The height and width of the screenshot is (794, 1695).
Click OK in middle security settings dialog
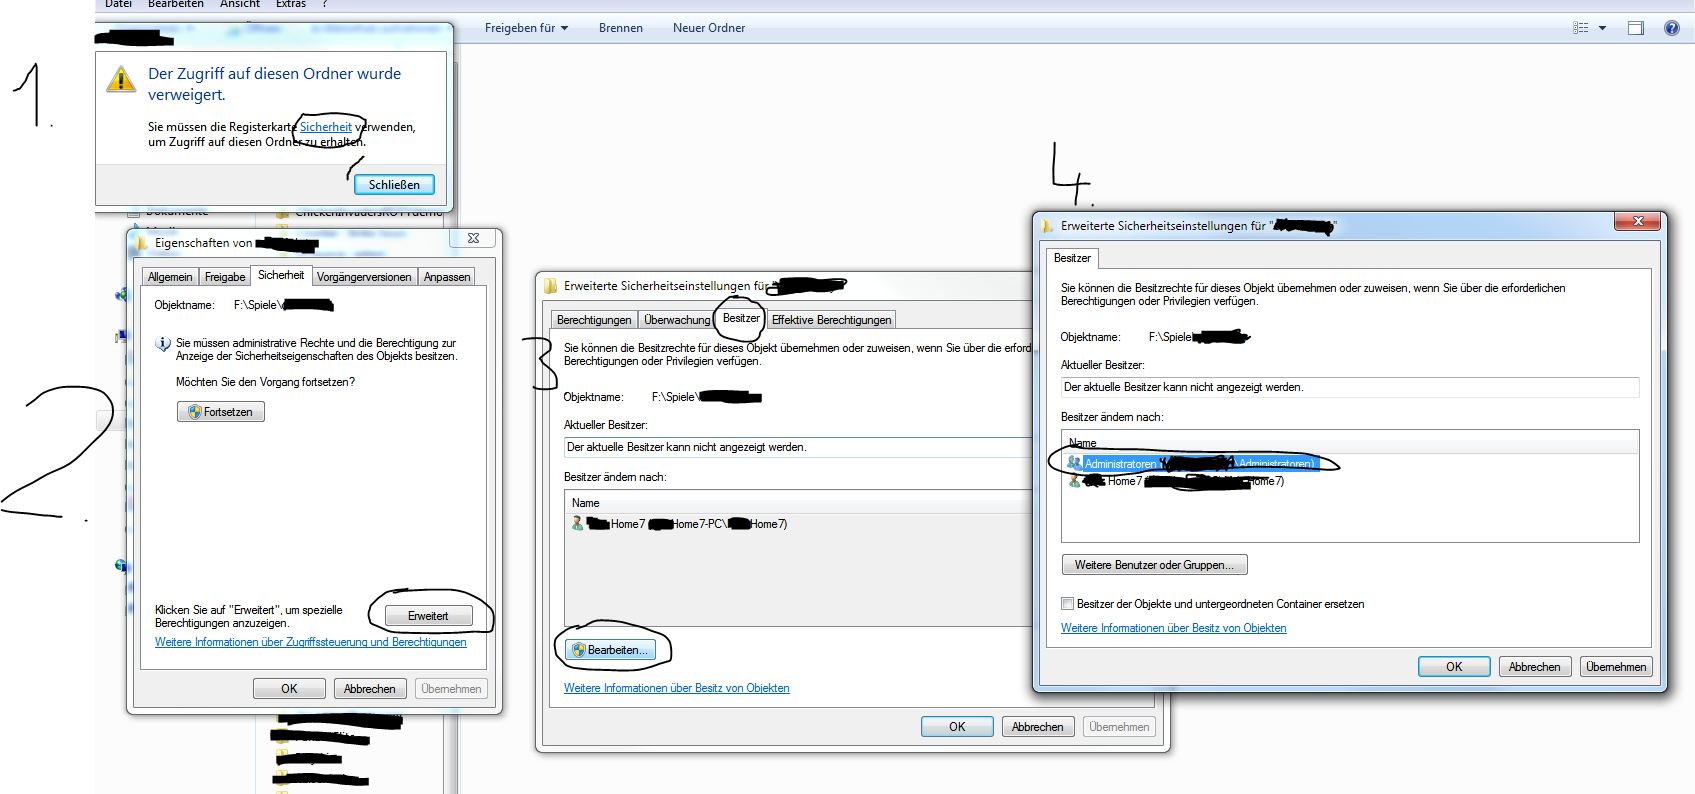pos(957,727)
